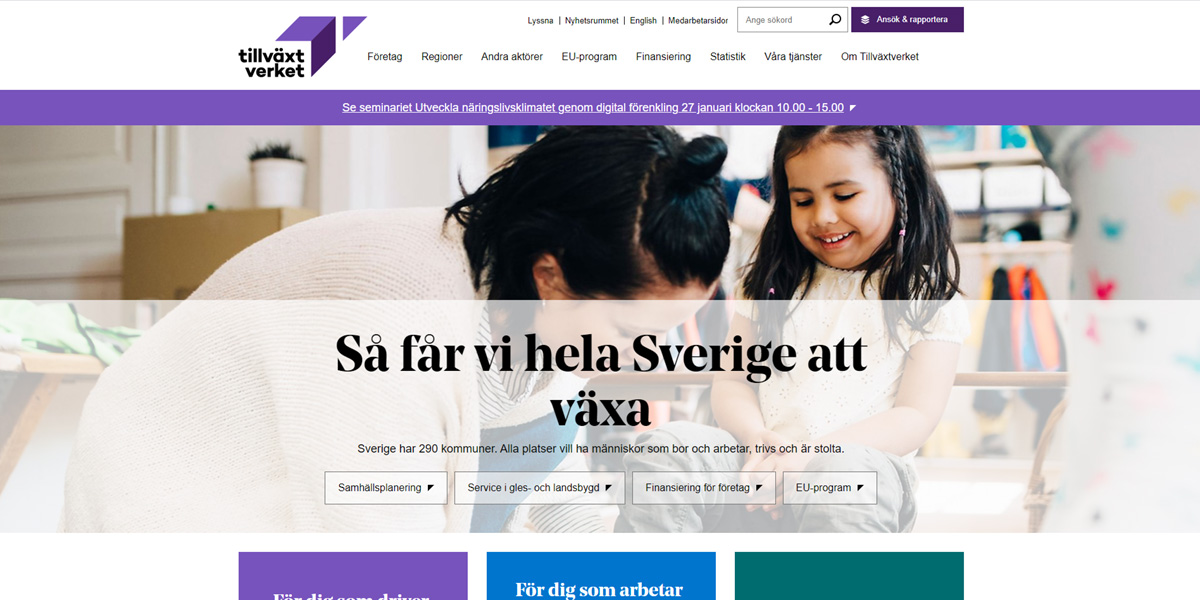The image size is (1200, 600).
Task: Click the layers icon in Ansök & rapportera
Action: 865,20
